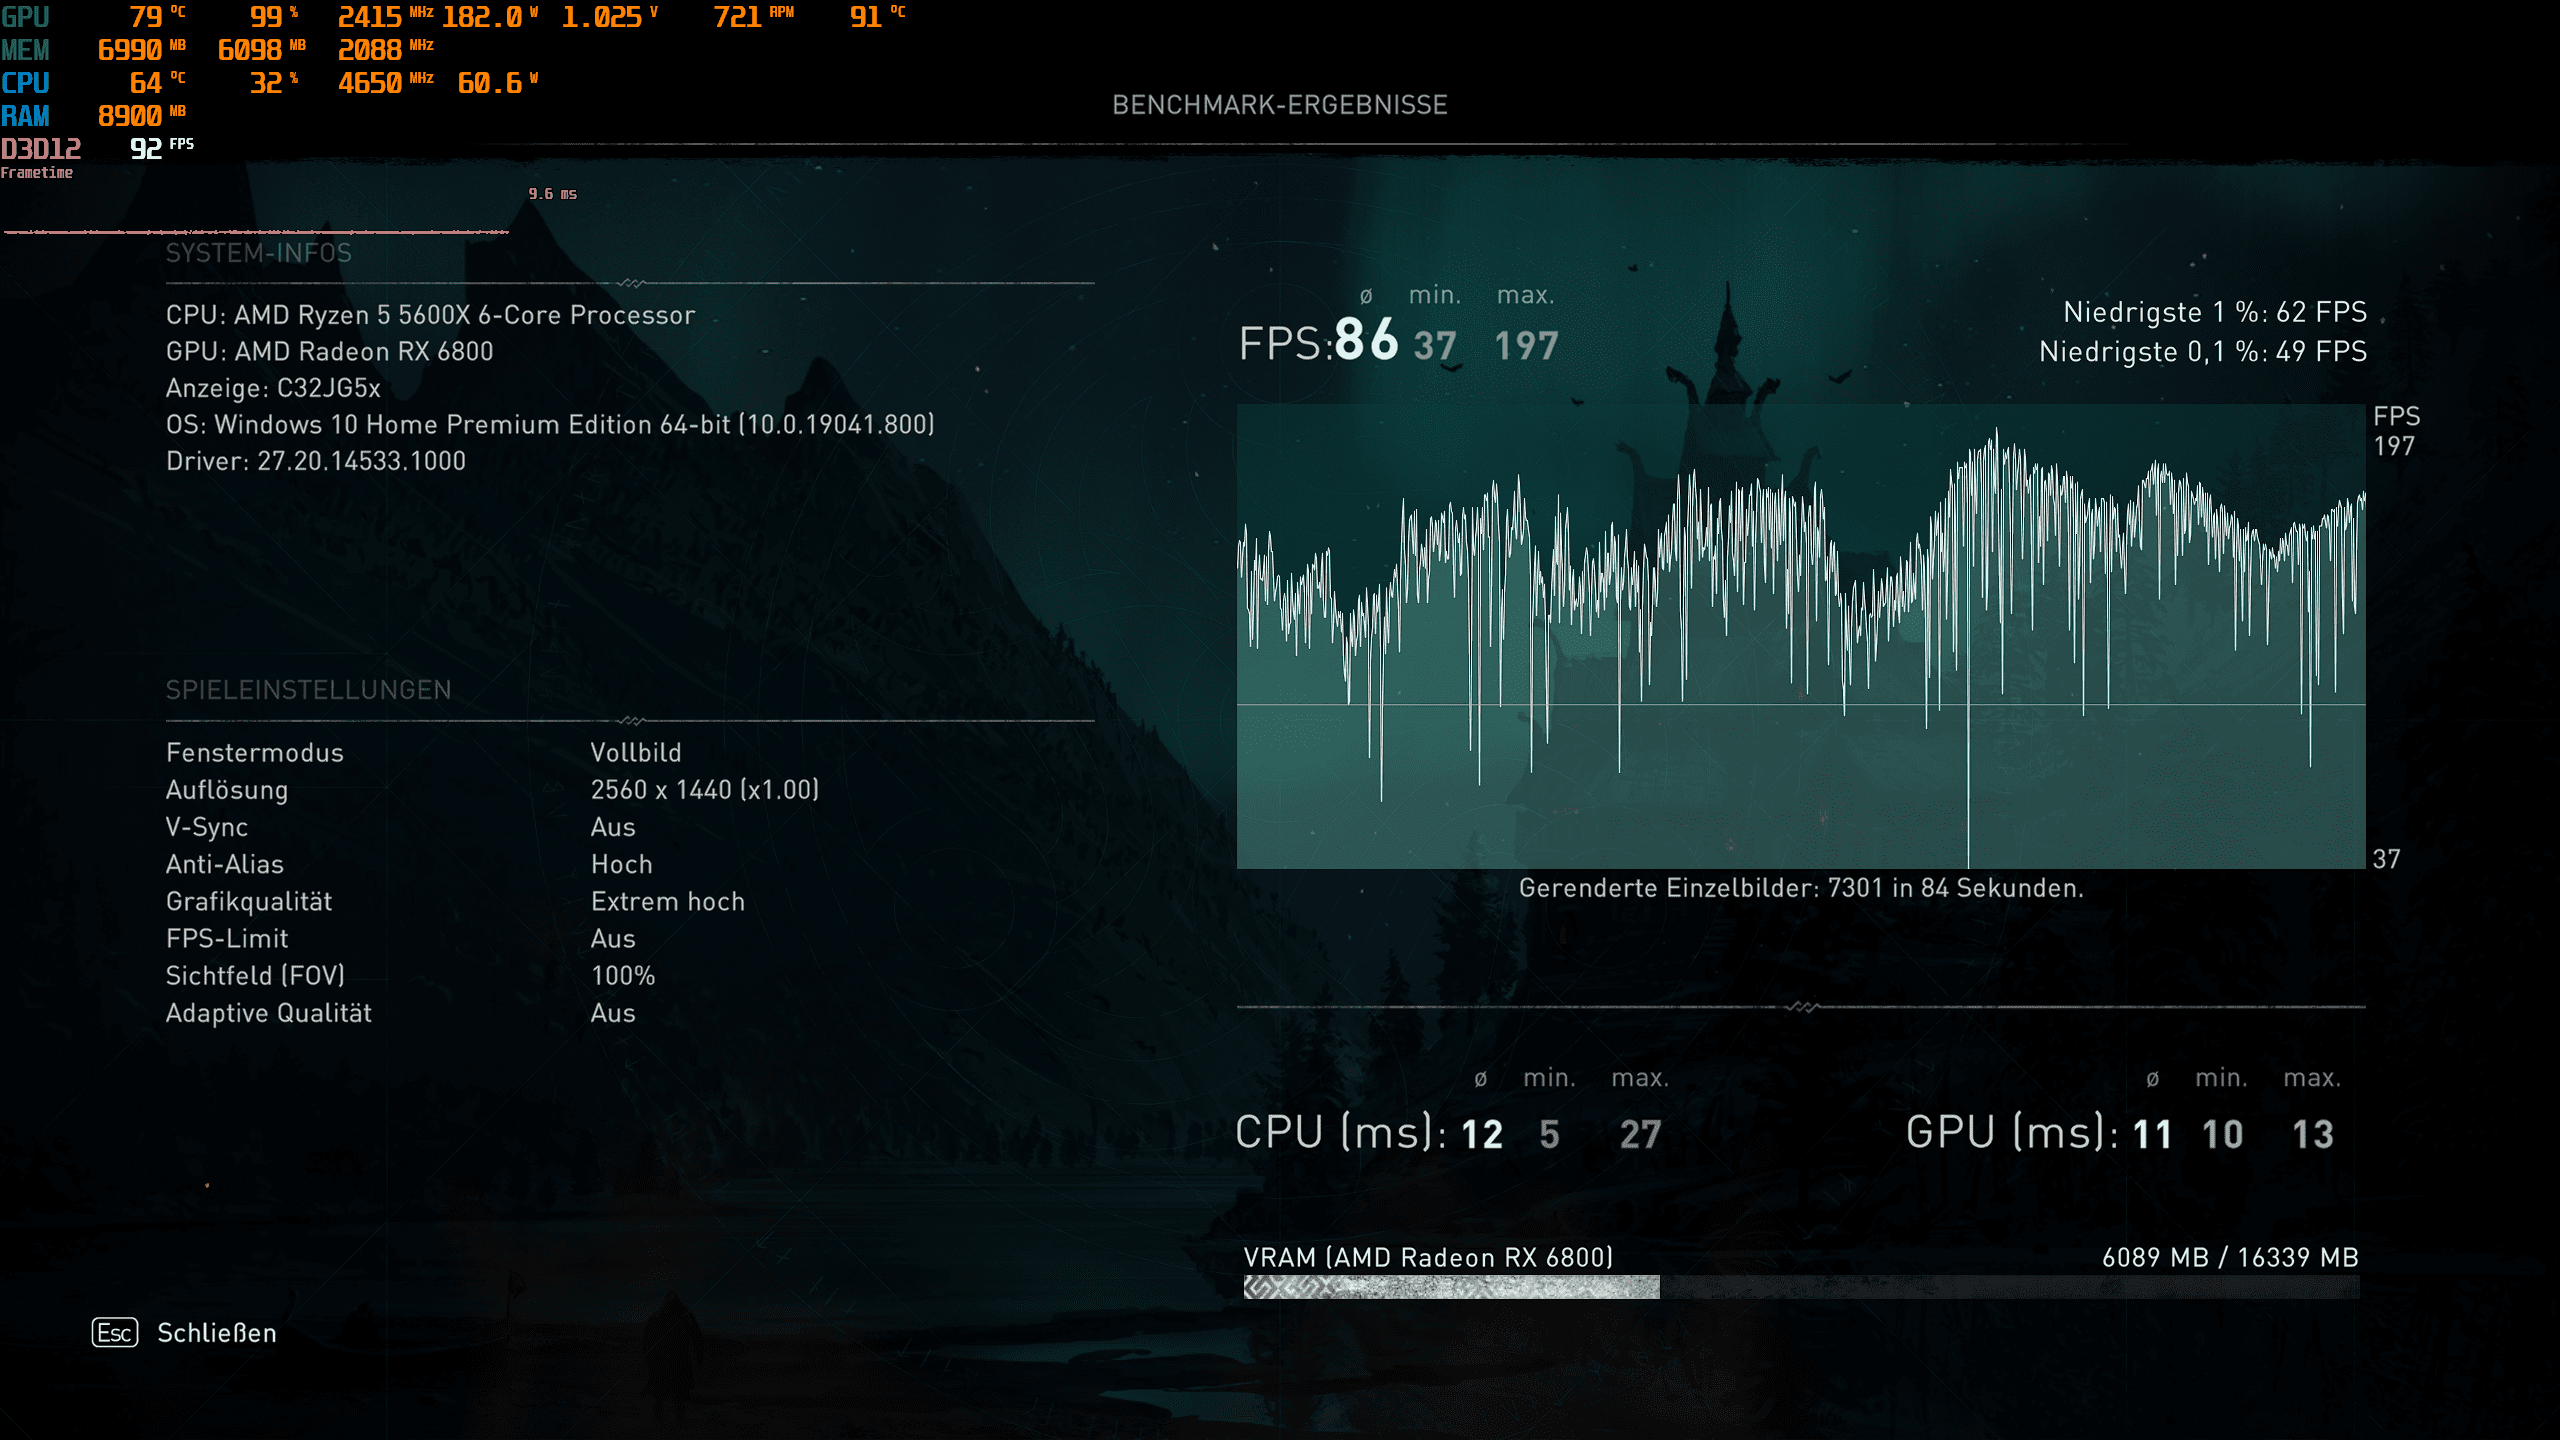The height and width of the screenshot is (1440, 2560).
Task: Click the Aus value next to V-Sync
Action: coord(613,827)
